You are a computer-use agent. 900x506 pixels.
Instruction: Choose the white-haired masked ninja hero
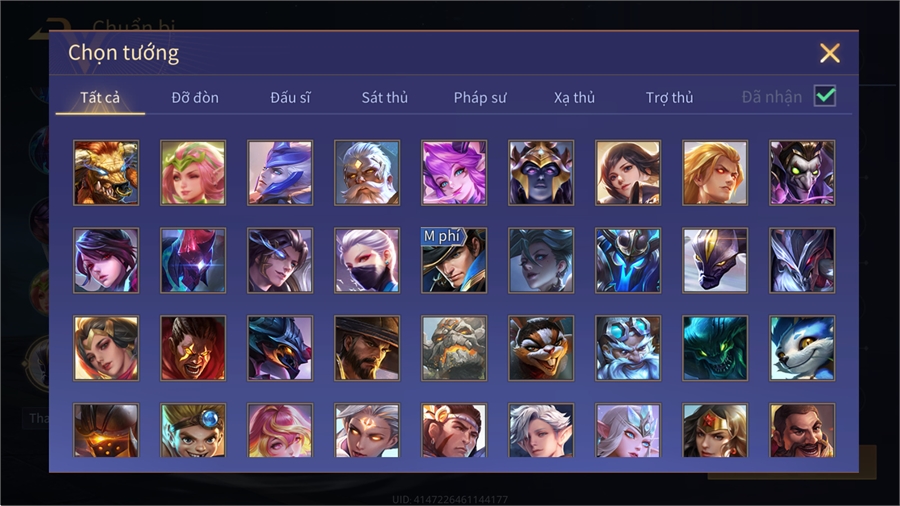point(367,260)
